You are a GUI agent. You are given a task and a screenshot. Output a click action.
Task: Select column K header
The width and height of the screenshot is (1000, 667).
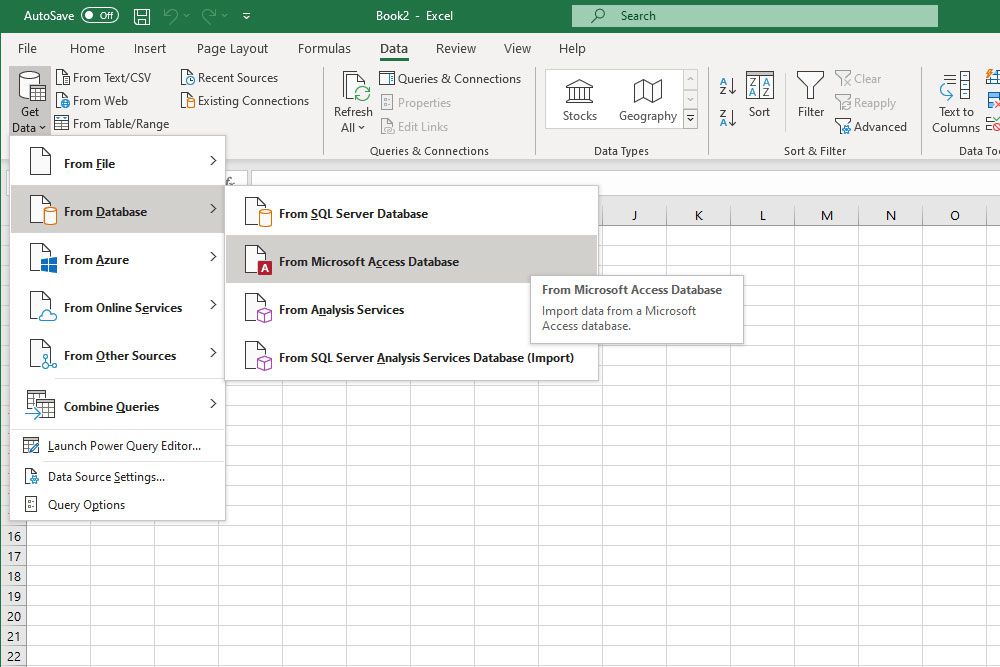point(698,216)
